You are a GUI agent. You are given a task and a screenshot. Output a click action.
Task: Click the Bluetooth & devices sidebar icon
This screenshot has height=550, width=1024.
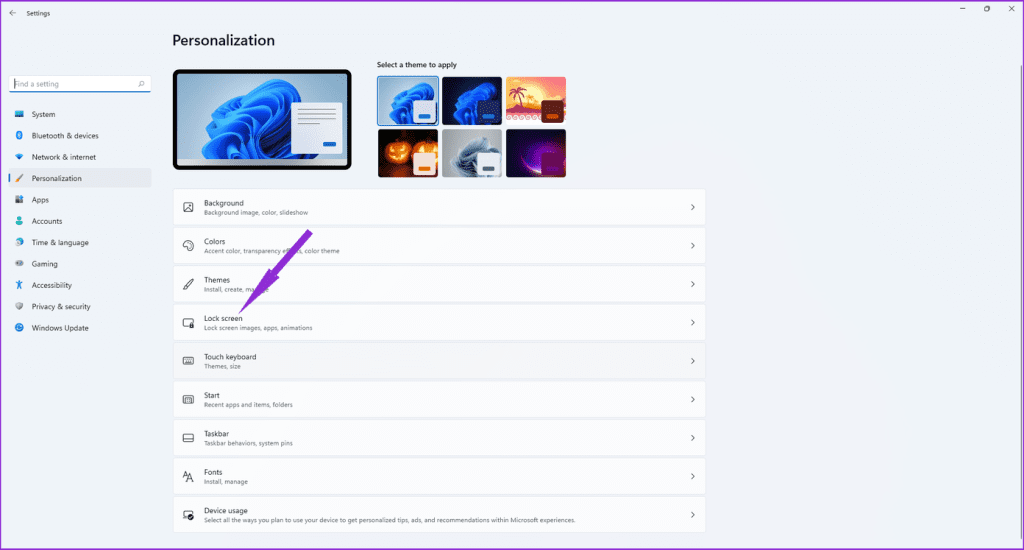coord(19,136)
